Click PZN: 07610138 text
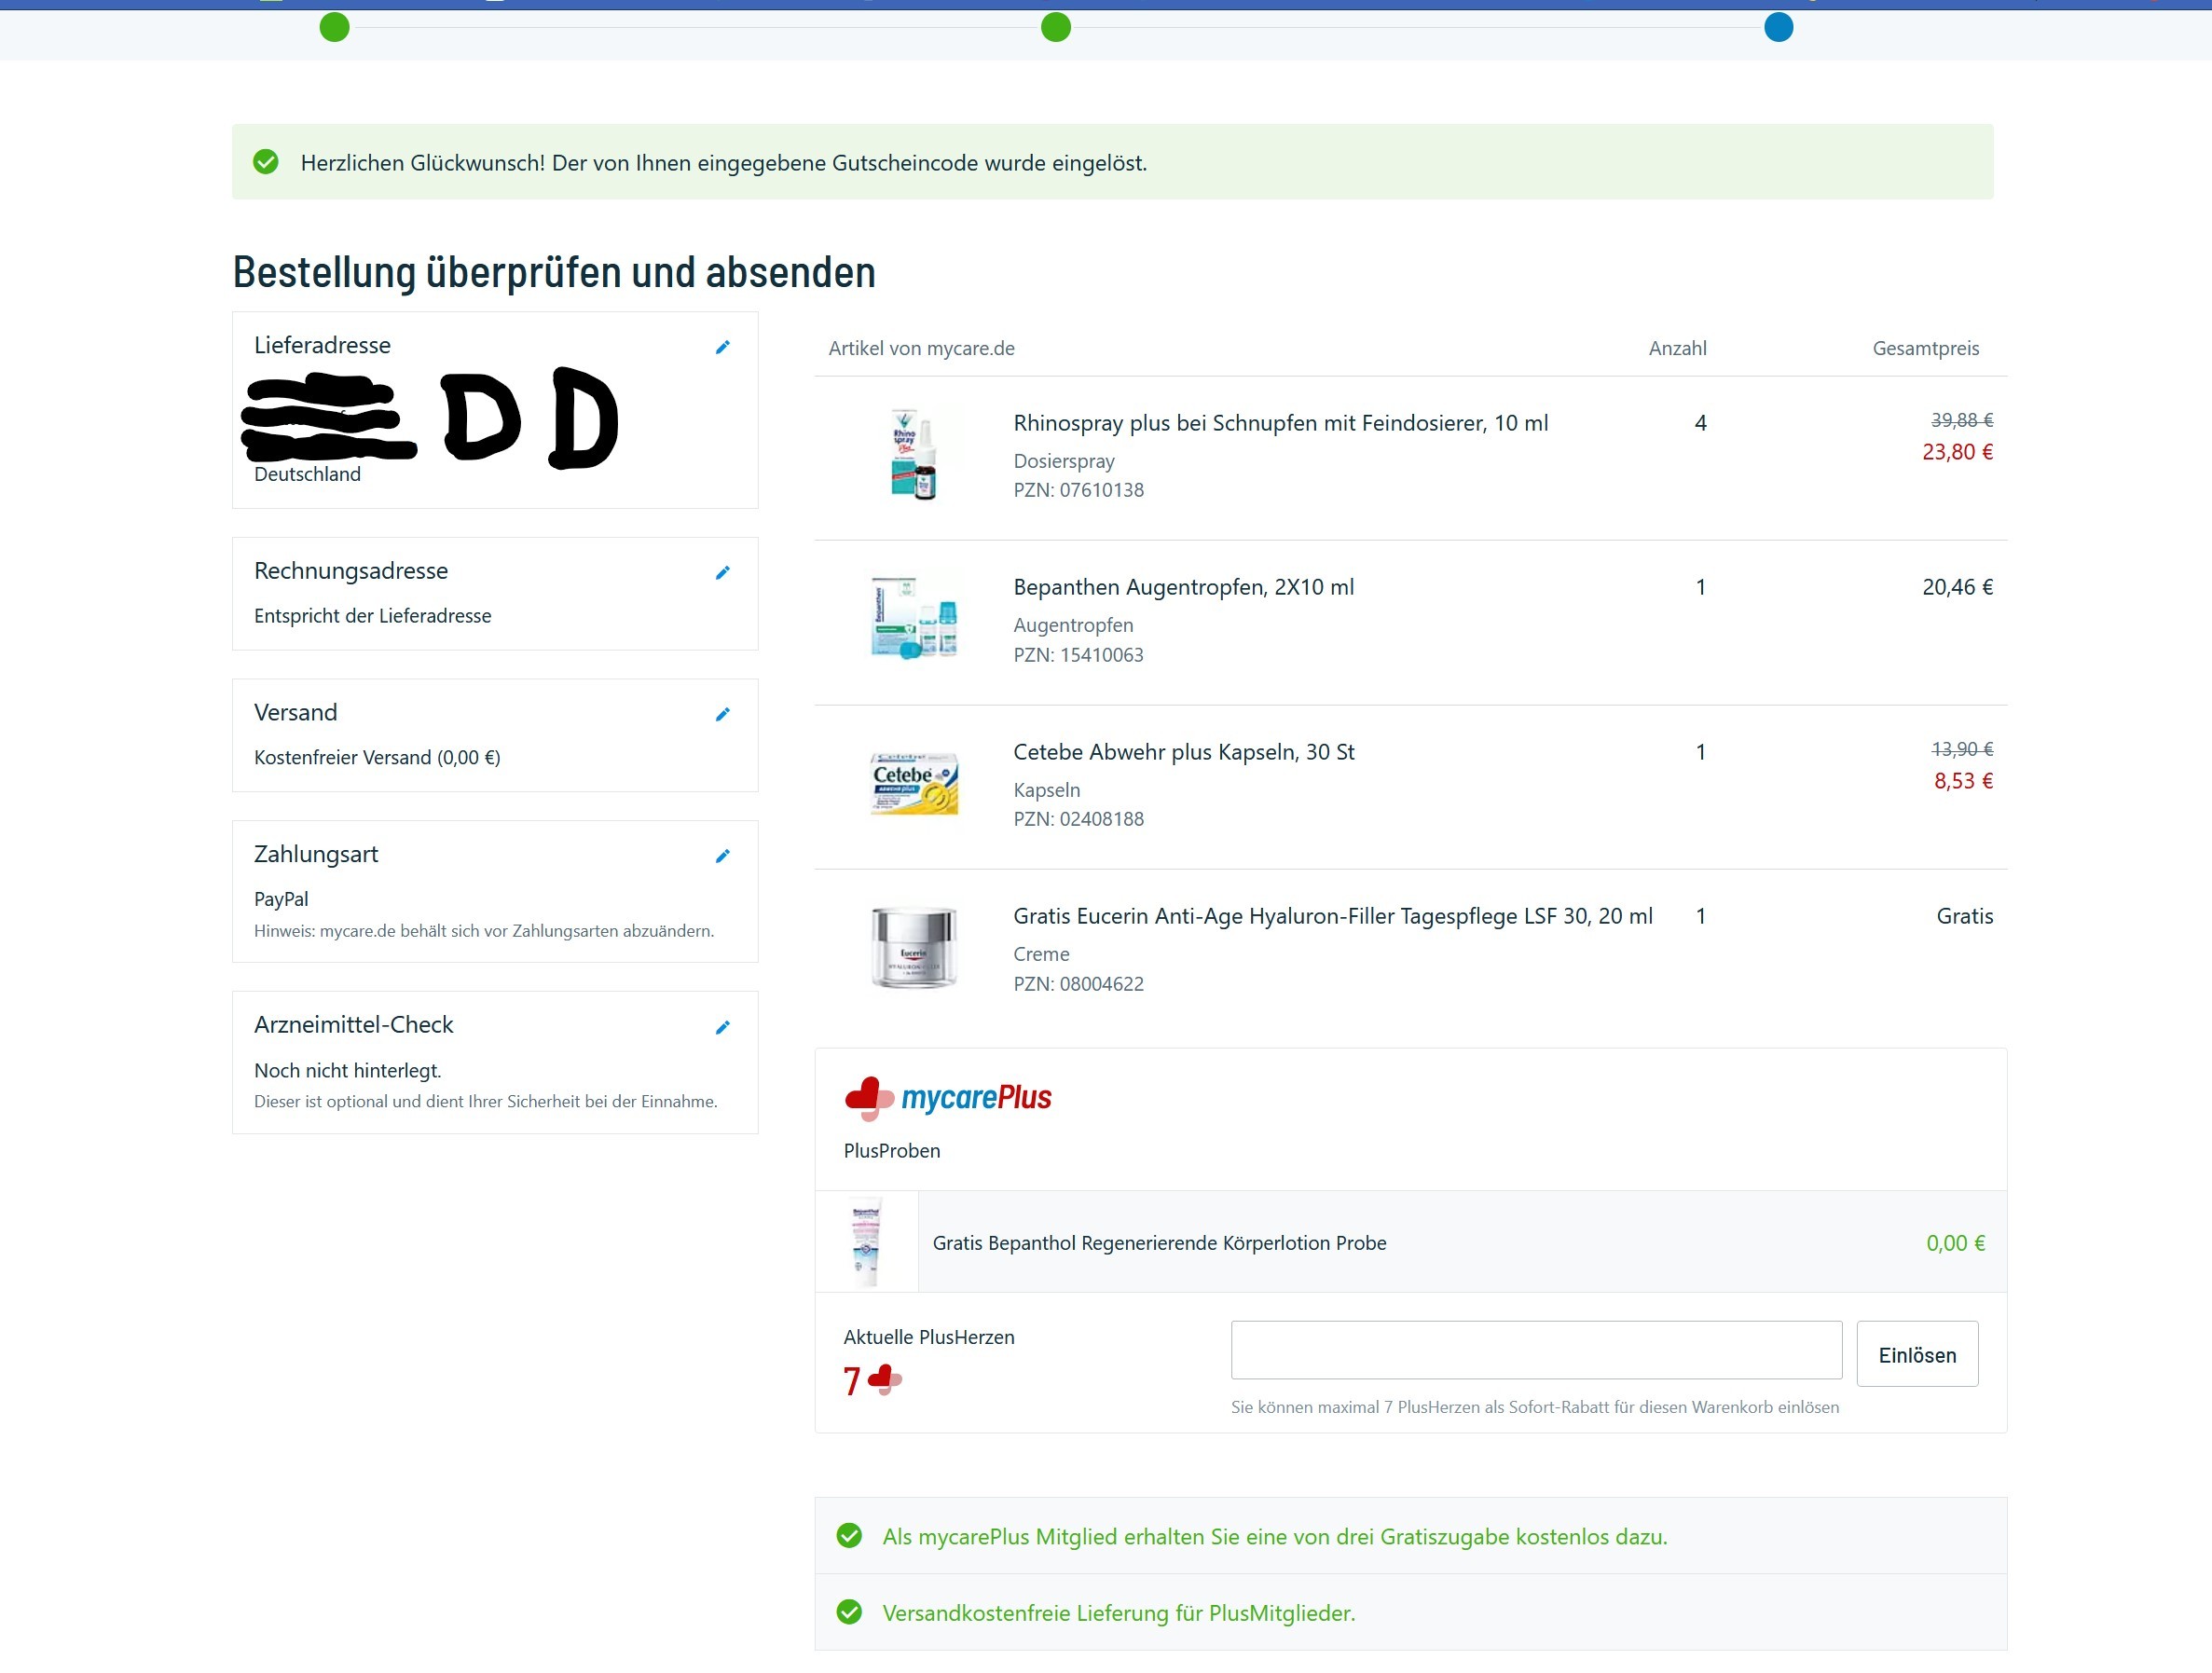This screenshot has width=2212, height=1673. [1078, 490]
